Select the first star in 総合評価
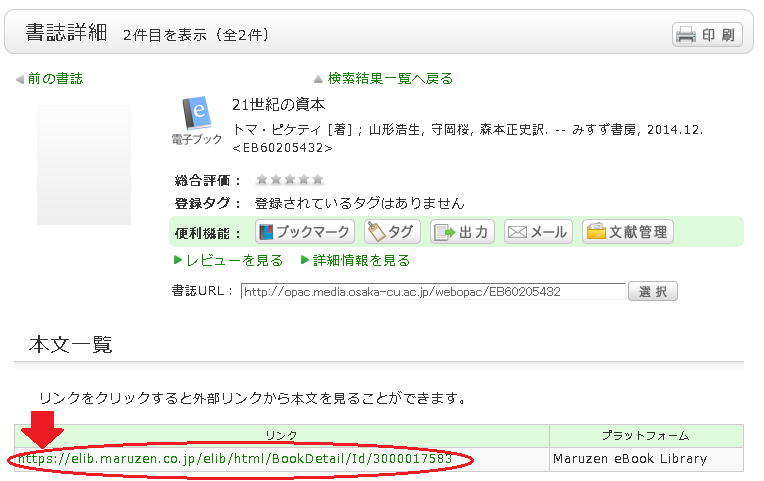Image resolution: width=764 pixels, height=481 pixels. click(262, 180)
